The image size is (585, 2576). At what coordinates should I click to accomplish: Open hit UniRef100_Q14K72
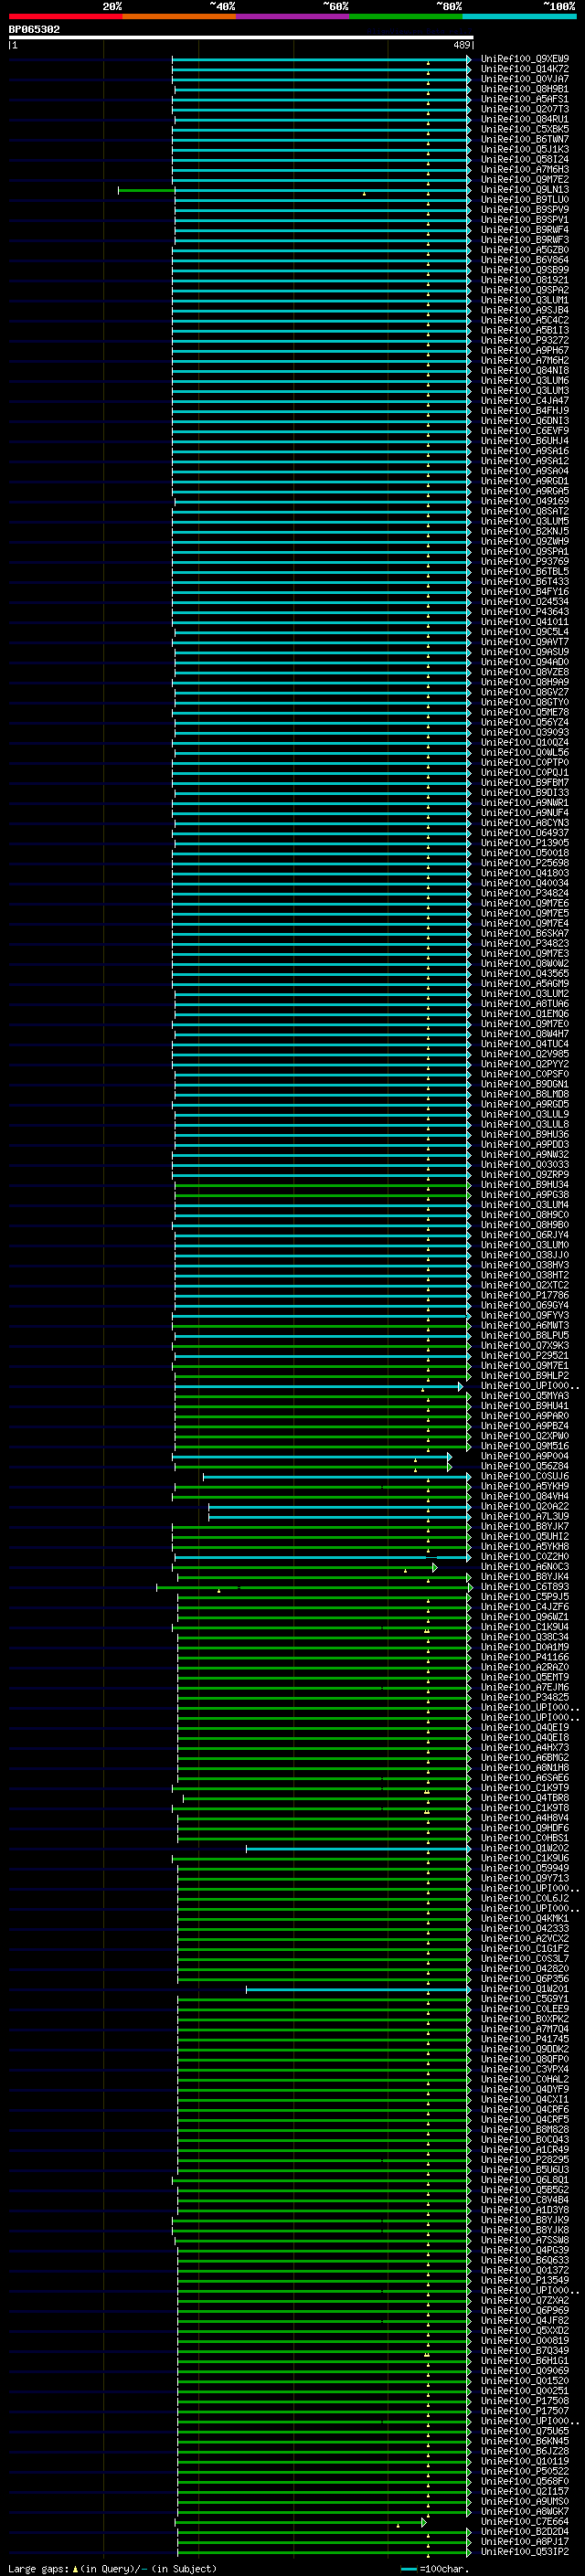pyautogui.click(x=525, y=69)
